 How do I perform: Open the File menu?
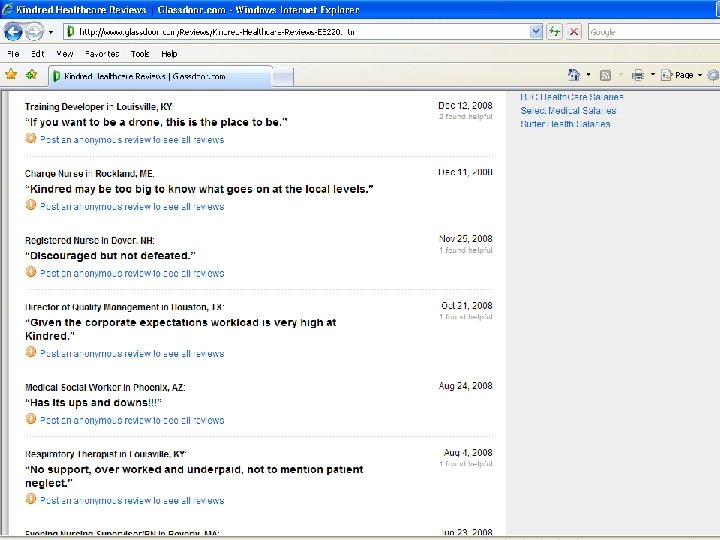point(13,54)
